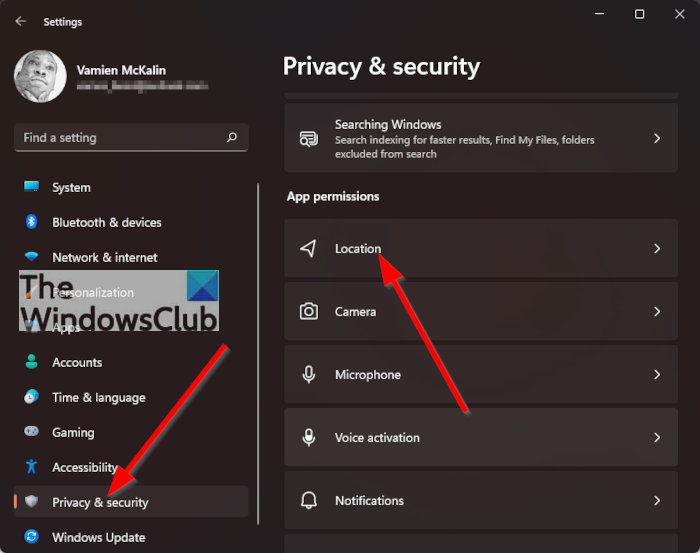Click the Location arrow icon
The image size is (700, 553).
309,248
